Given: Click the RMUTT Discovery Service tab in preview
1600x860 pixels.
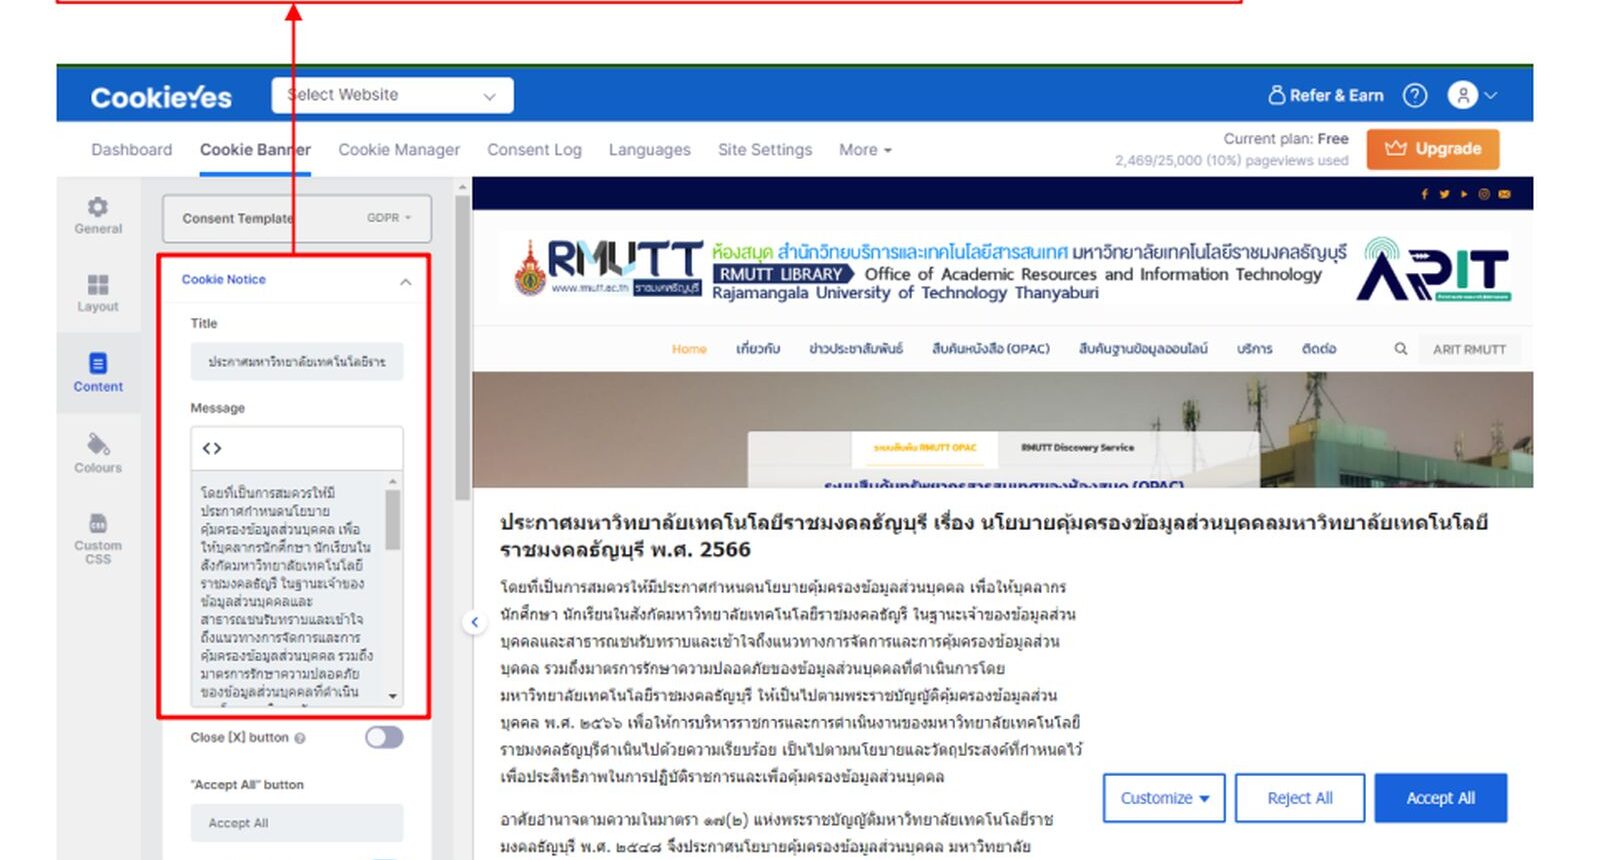Looking at the screenshot, I should click(1077, 447).
